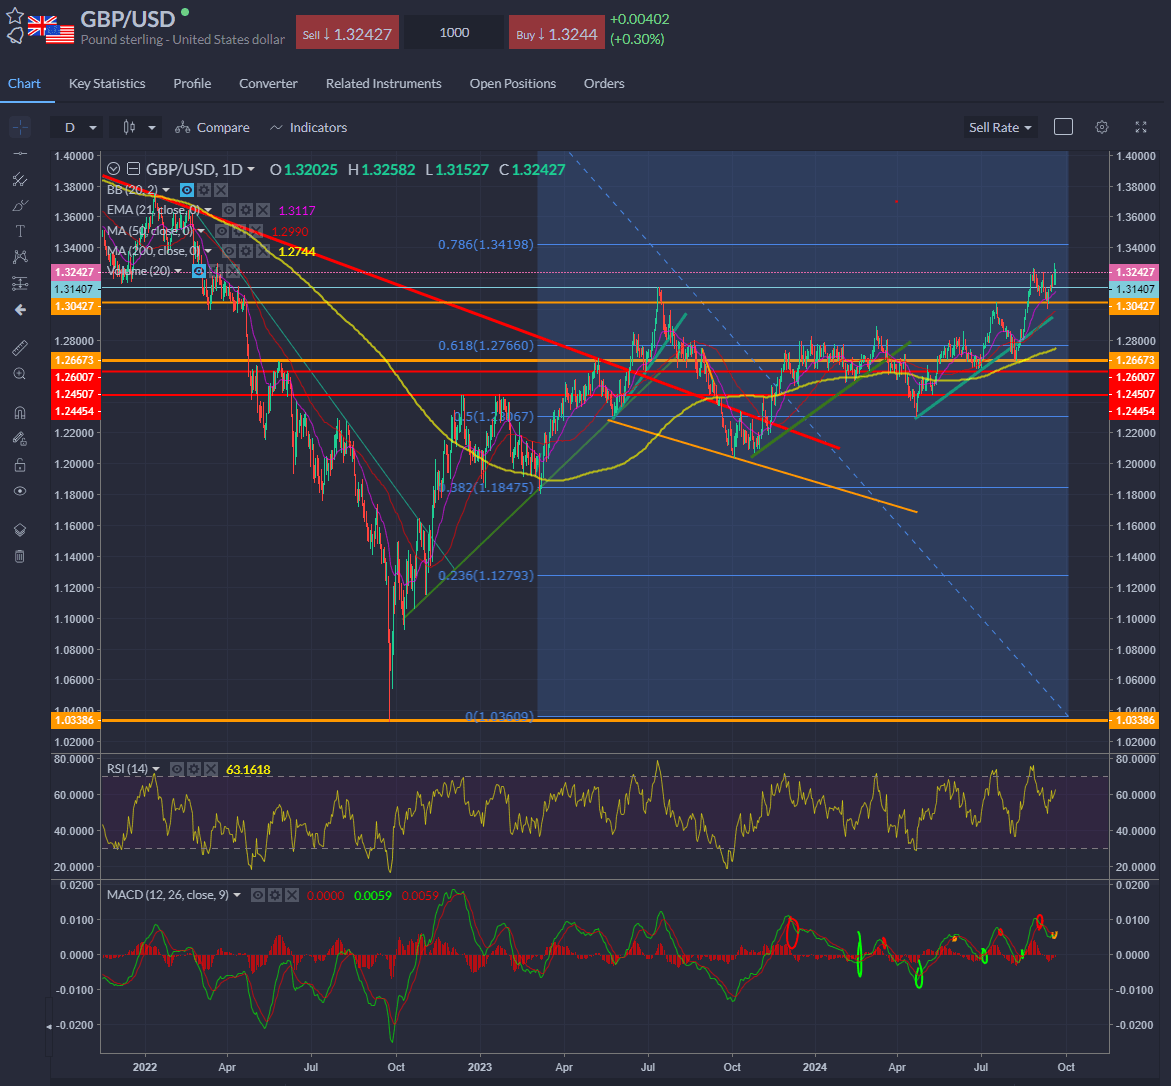Click the Buy 1.3244 button
This screenshot has width=1171, height=1086.
click(556, 33)
